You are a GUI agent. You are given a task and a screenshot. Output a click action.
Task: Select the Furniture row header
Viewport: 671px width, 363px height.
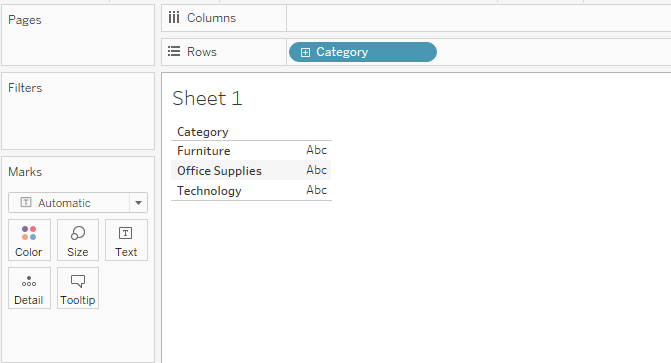tap(204, 151)
